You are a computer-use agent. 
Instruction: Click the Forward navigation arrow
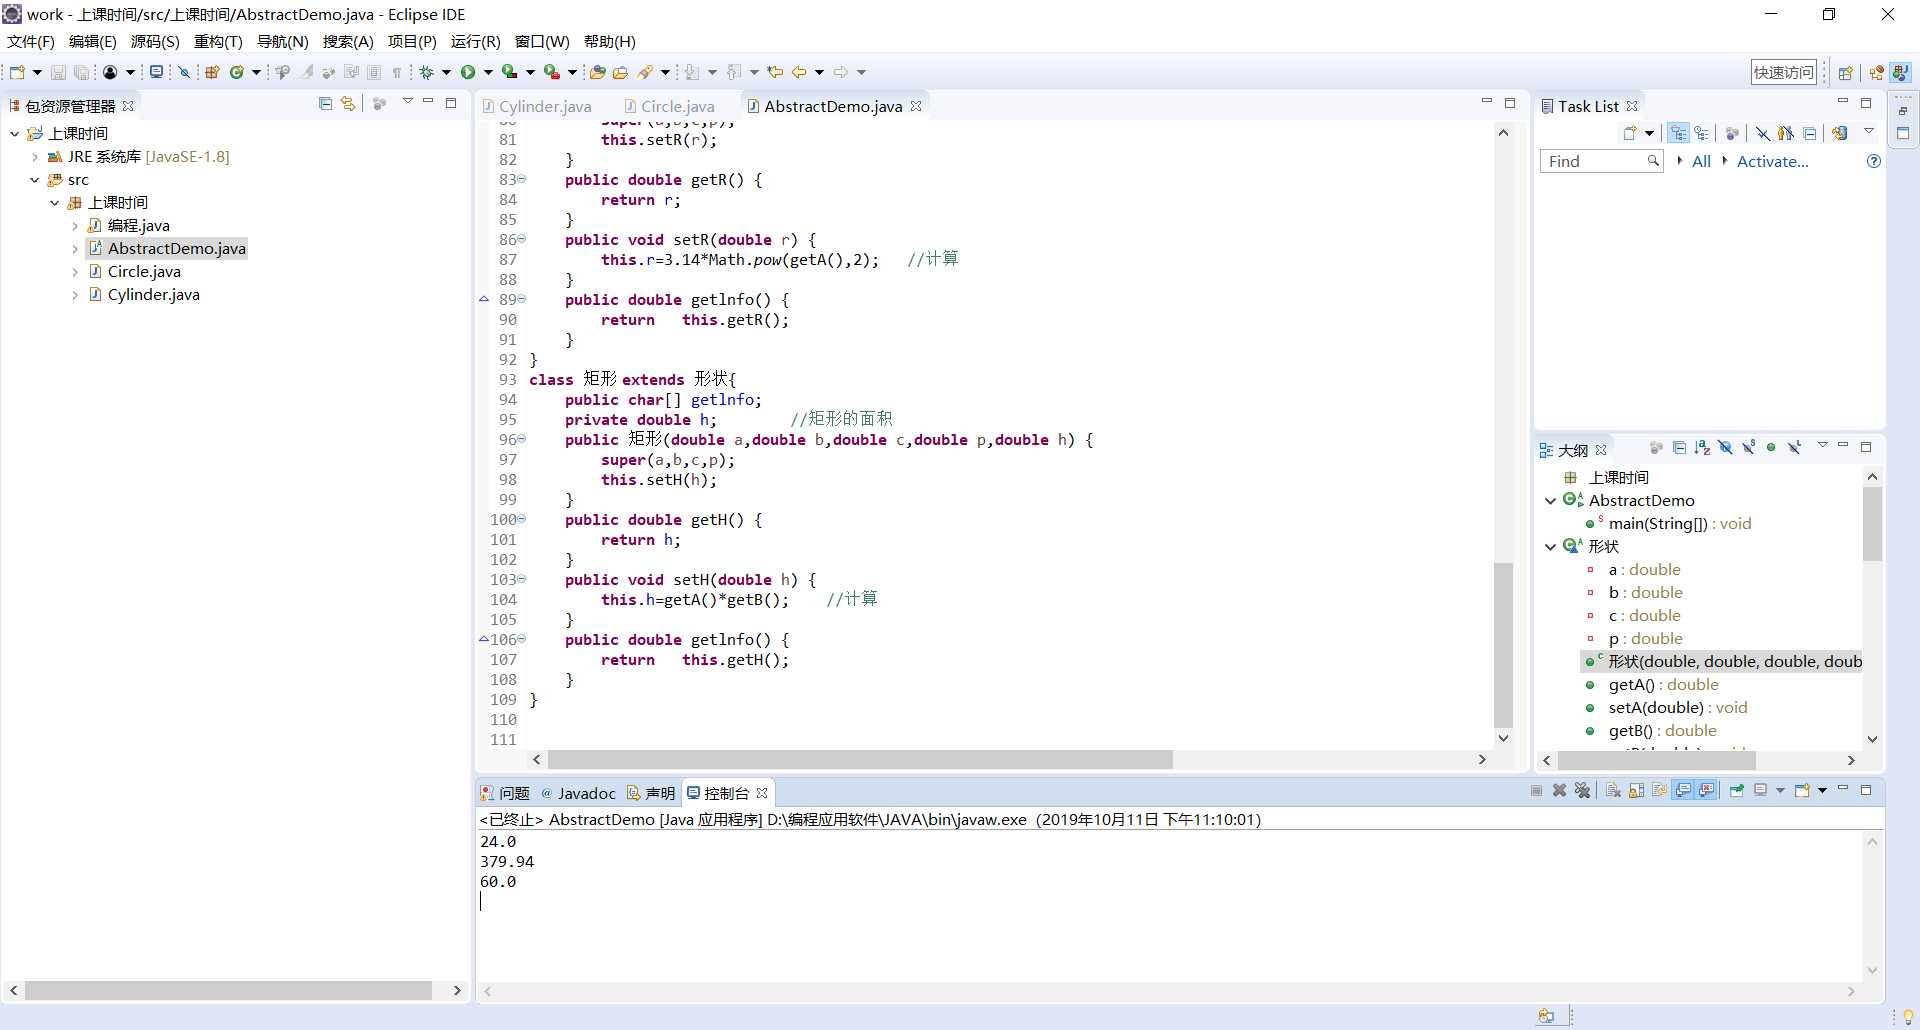[x=841, y=72]
